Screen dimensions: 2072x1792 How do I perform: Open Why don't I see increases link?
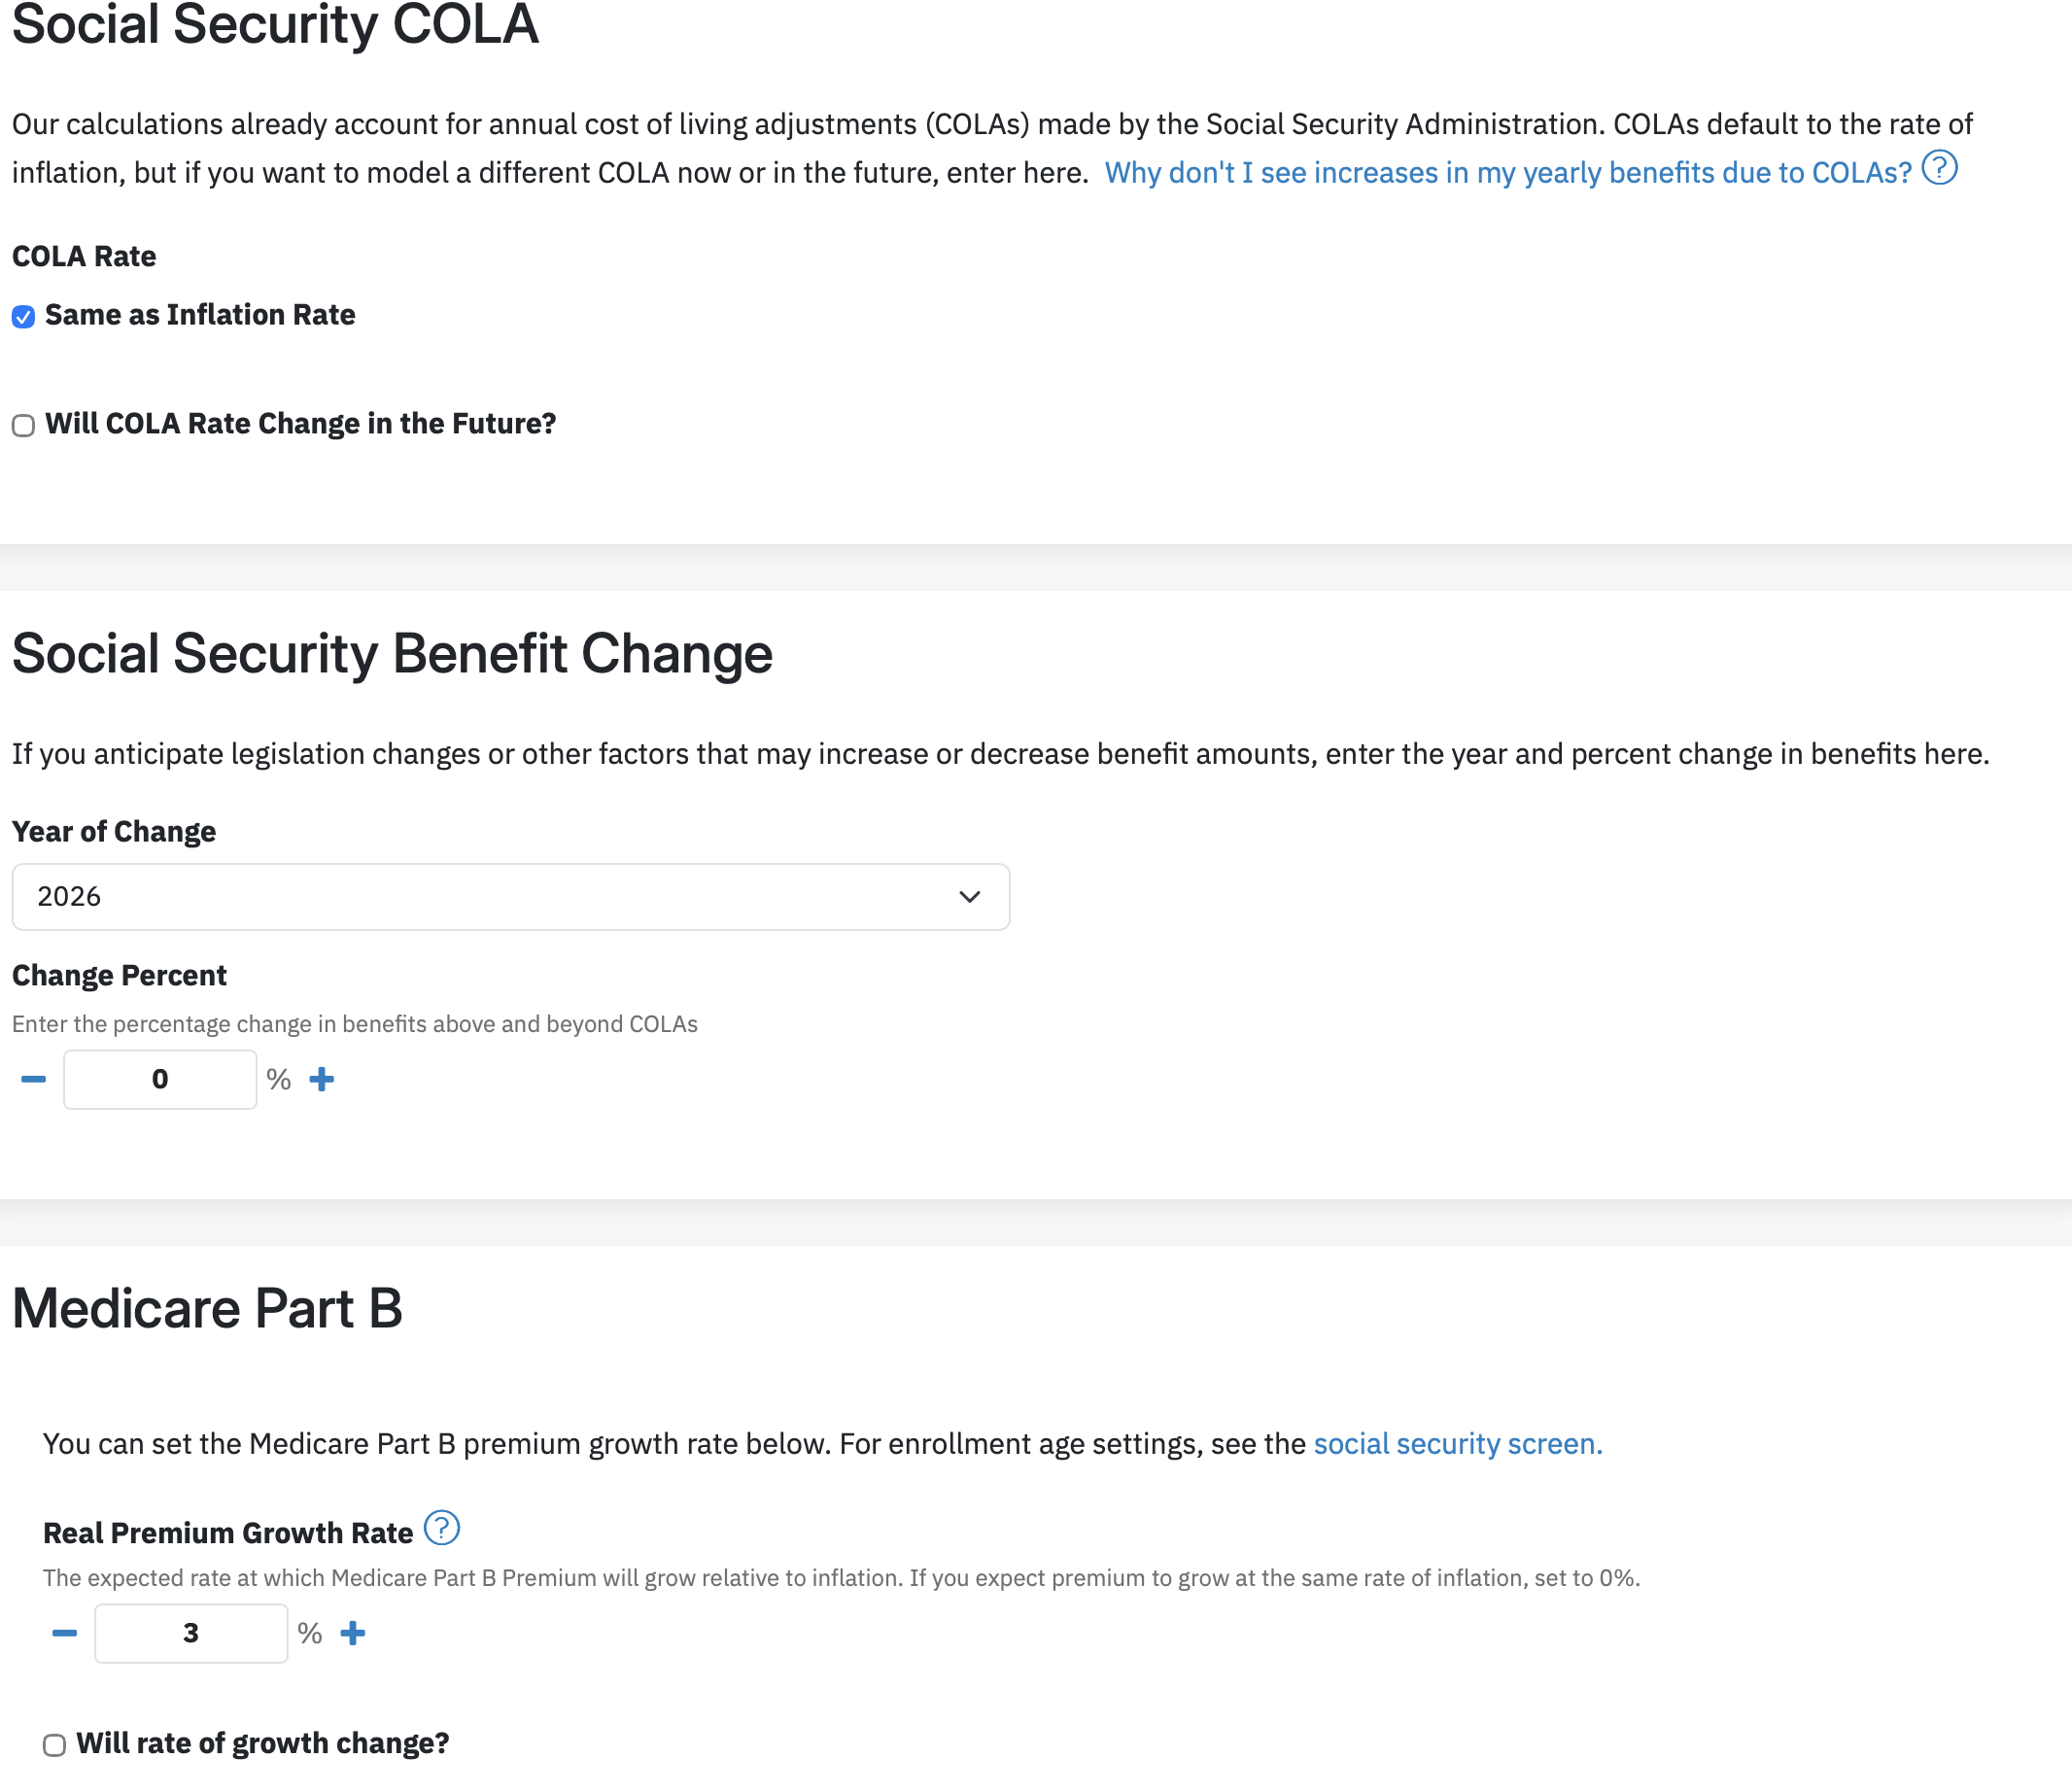click(1508, 173)
